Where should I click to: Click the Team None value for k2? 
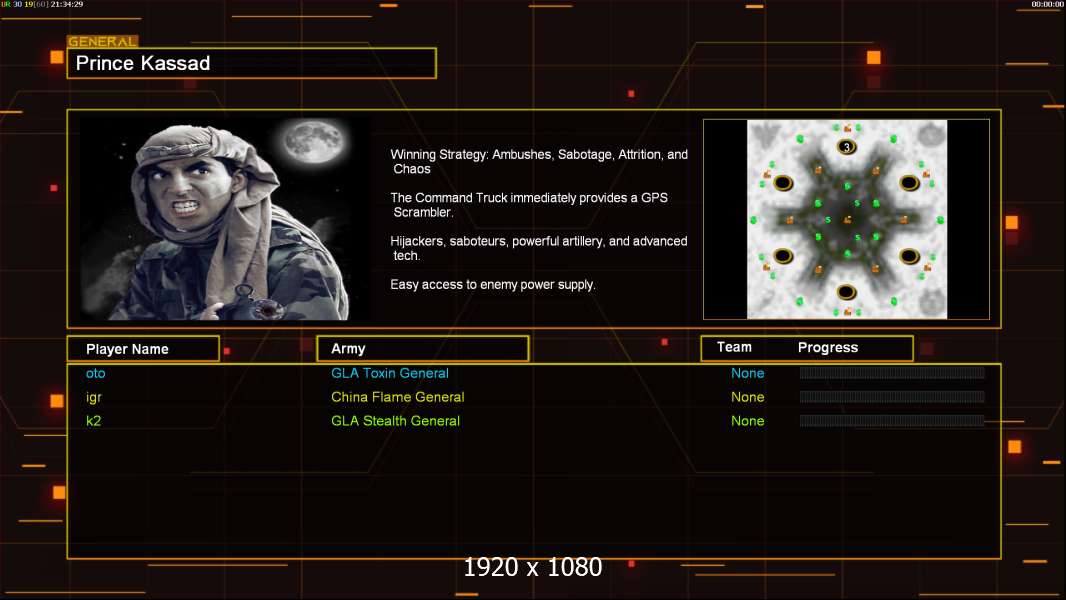(x=747, y=421)
